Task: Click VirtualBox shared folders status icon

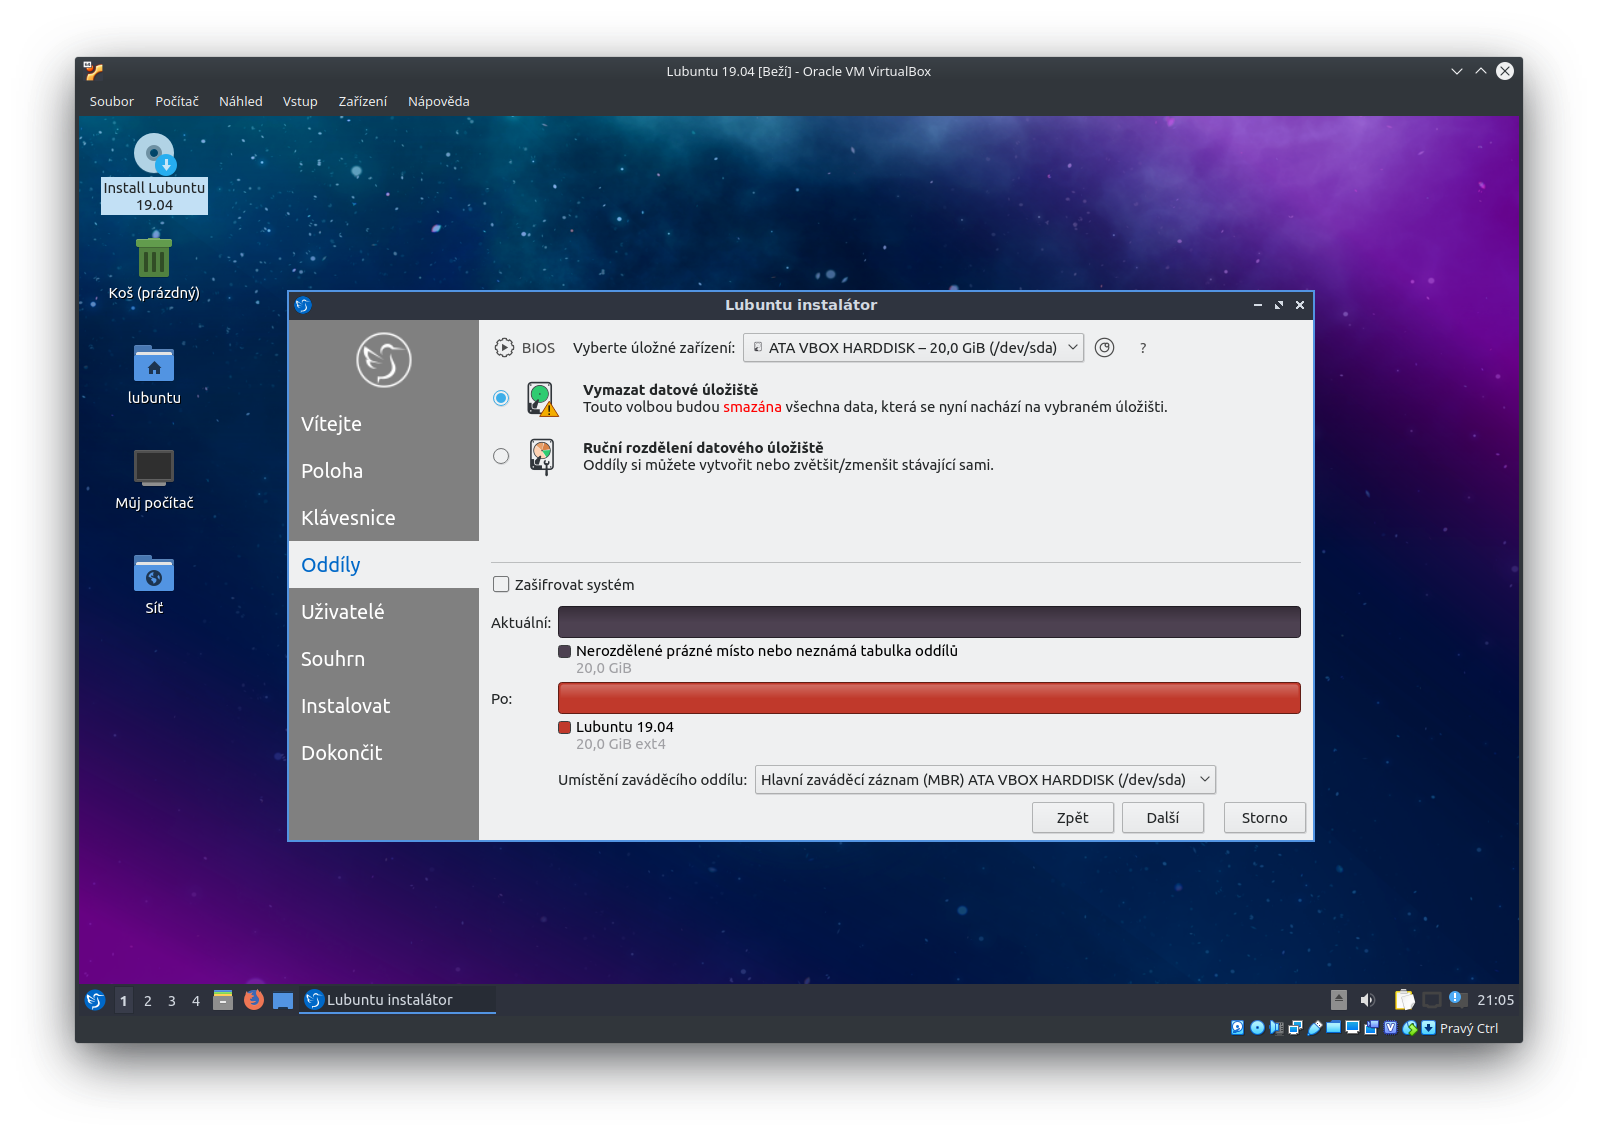Action: (x=1333, y=1026)
